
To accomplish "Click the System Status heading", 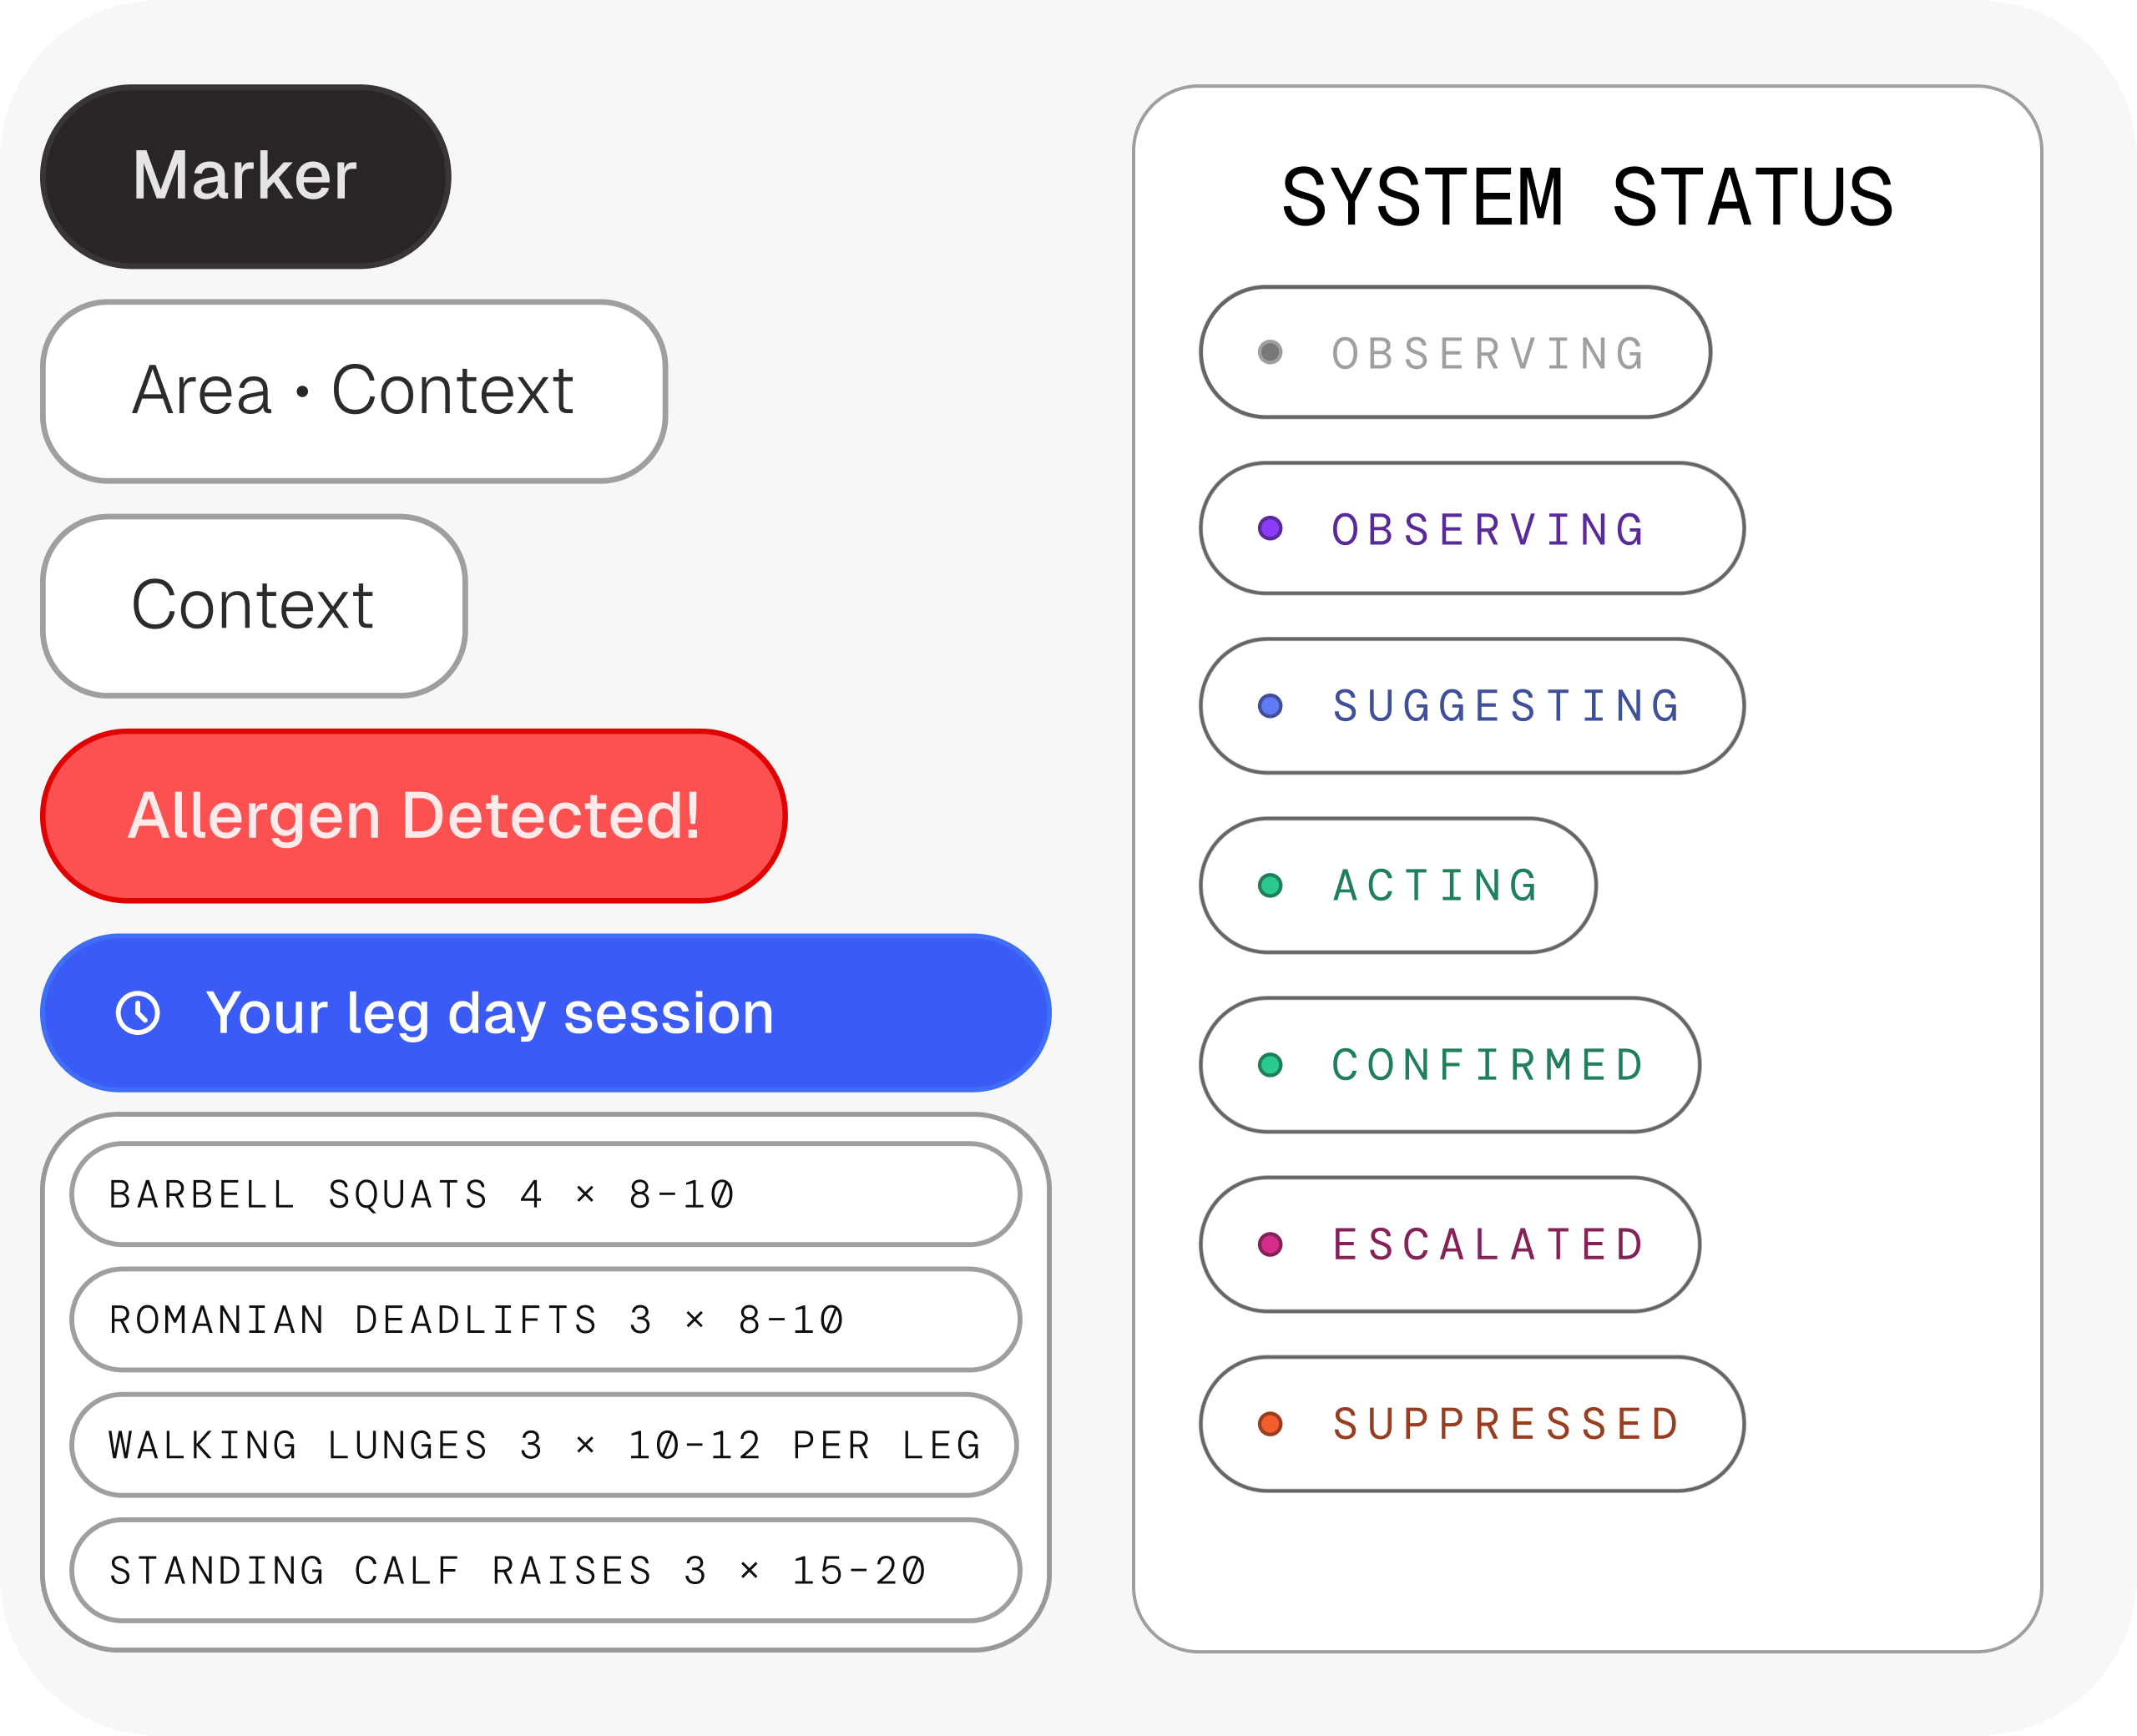I will coord(1587,197).
